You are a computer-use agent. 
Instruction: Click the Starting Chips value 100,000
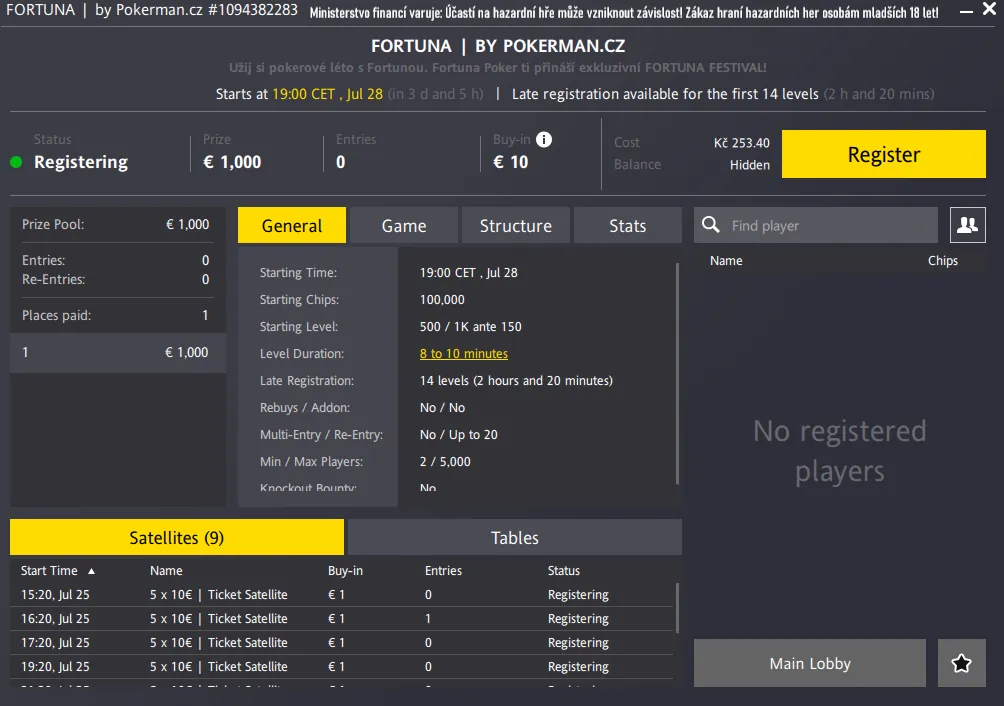pyautogui.click(x=442, y=300)
